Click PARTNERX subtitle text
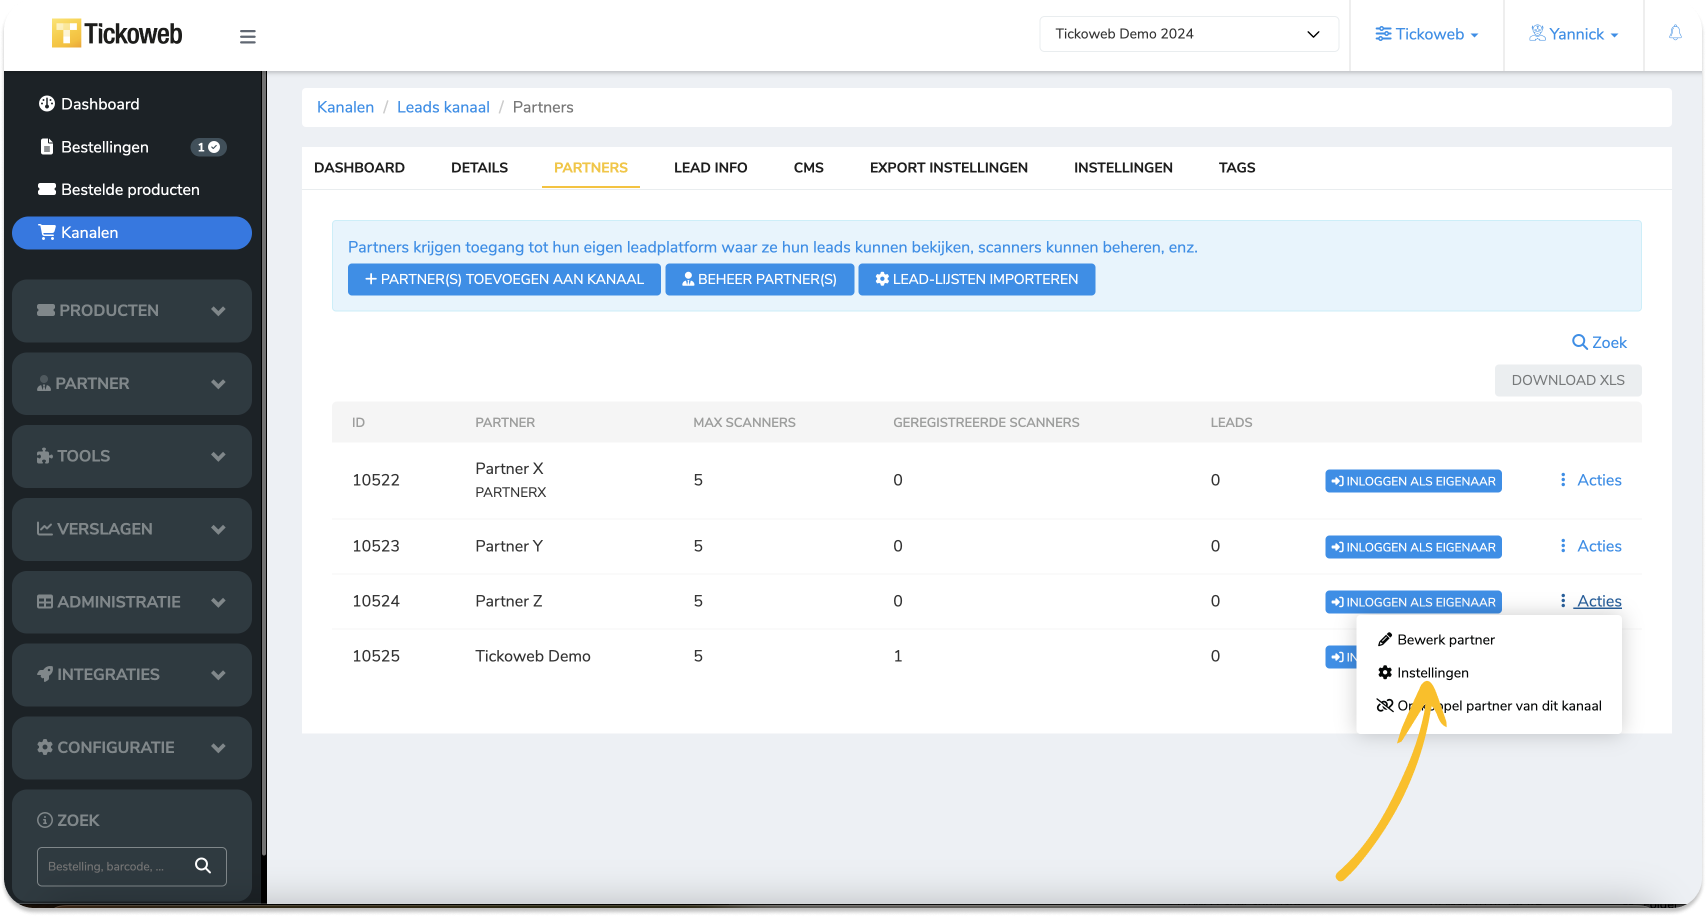The image size is (1706, 916). [x=511, y=492]
